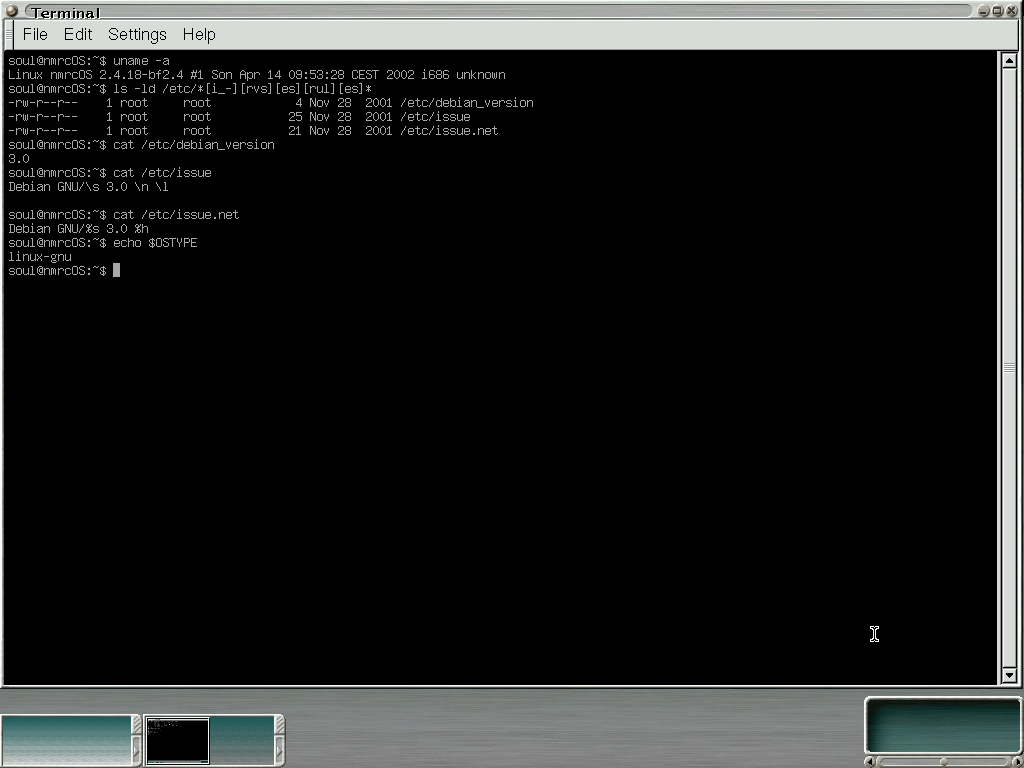Click the terminal scrollbar up arrow
Screen dimensions: 1024x768
tap(1009, 61)
